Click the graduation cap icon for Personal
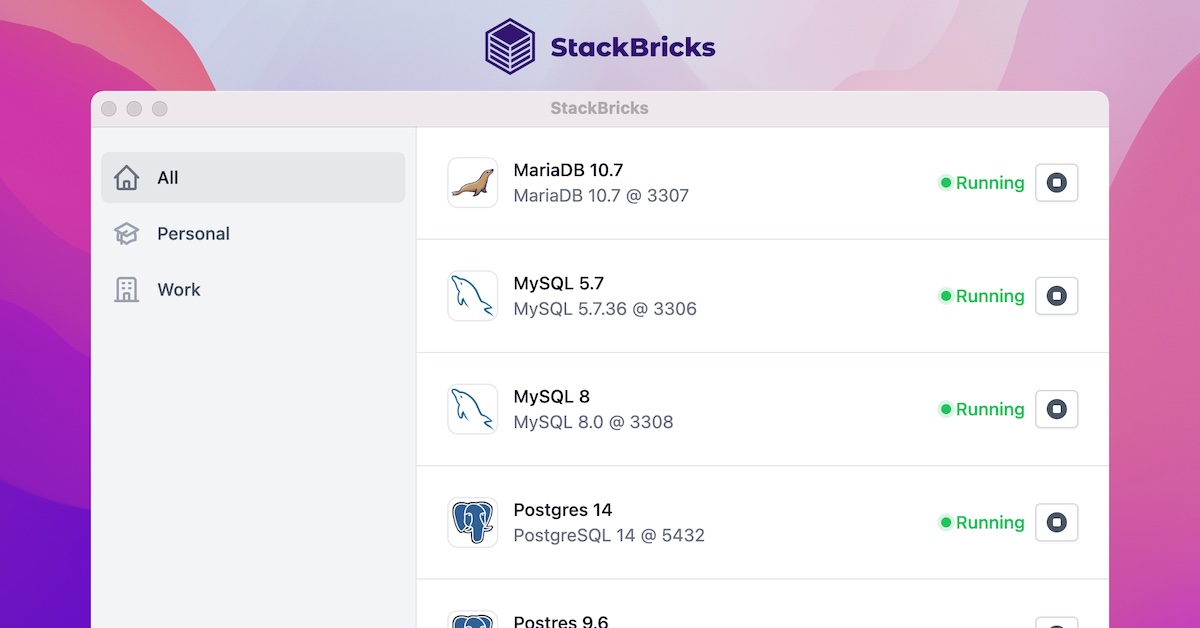Image resolution: width=1200 pixels, height=628 pixels. tap(127, 233)
